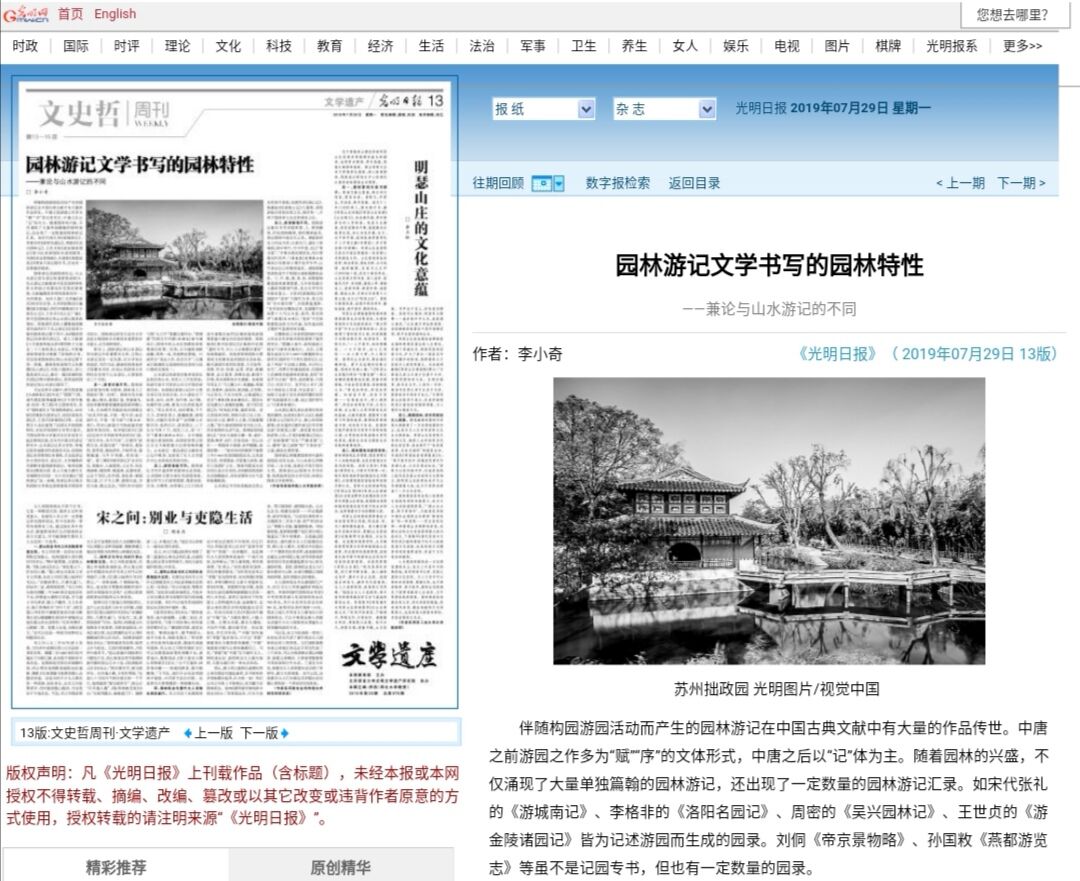The image size is (1080, 881).
Task: Open 《光明日报》 source link under title
Action: pyautogui.click(x=838, y=354)
